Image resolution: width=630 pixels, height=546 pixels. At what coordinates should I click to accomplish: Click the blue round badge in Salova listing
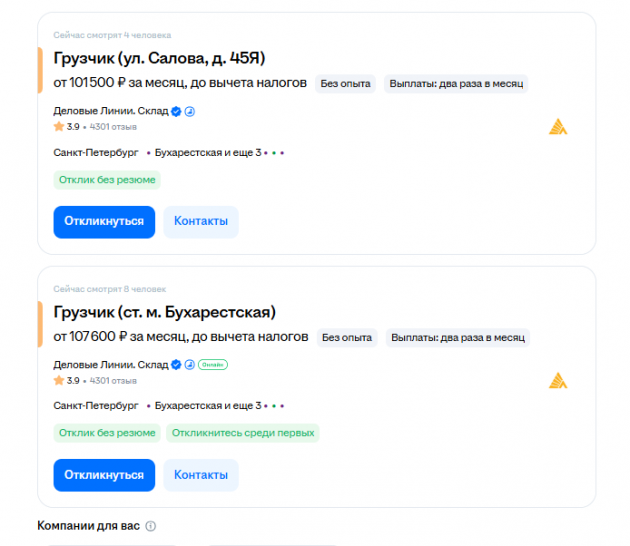coord(188,111)
